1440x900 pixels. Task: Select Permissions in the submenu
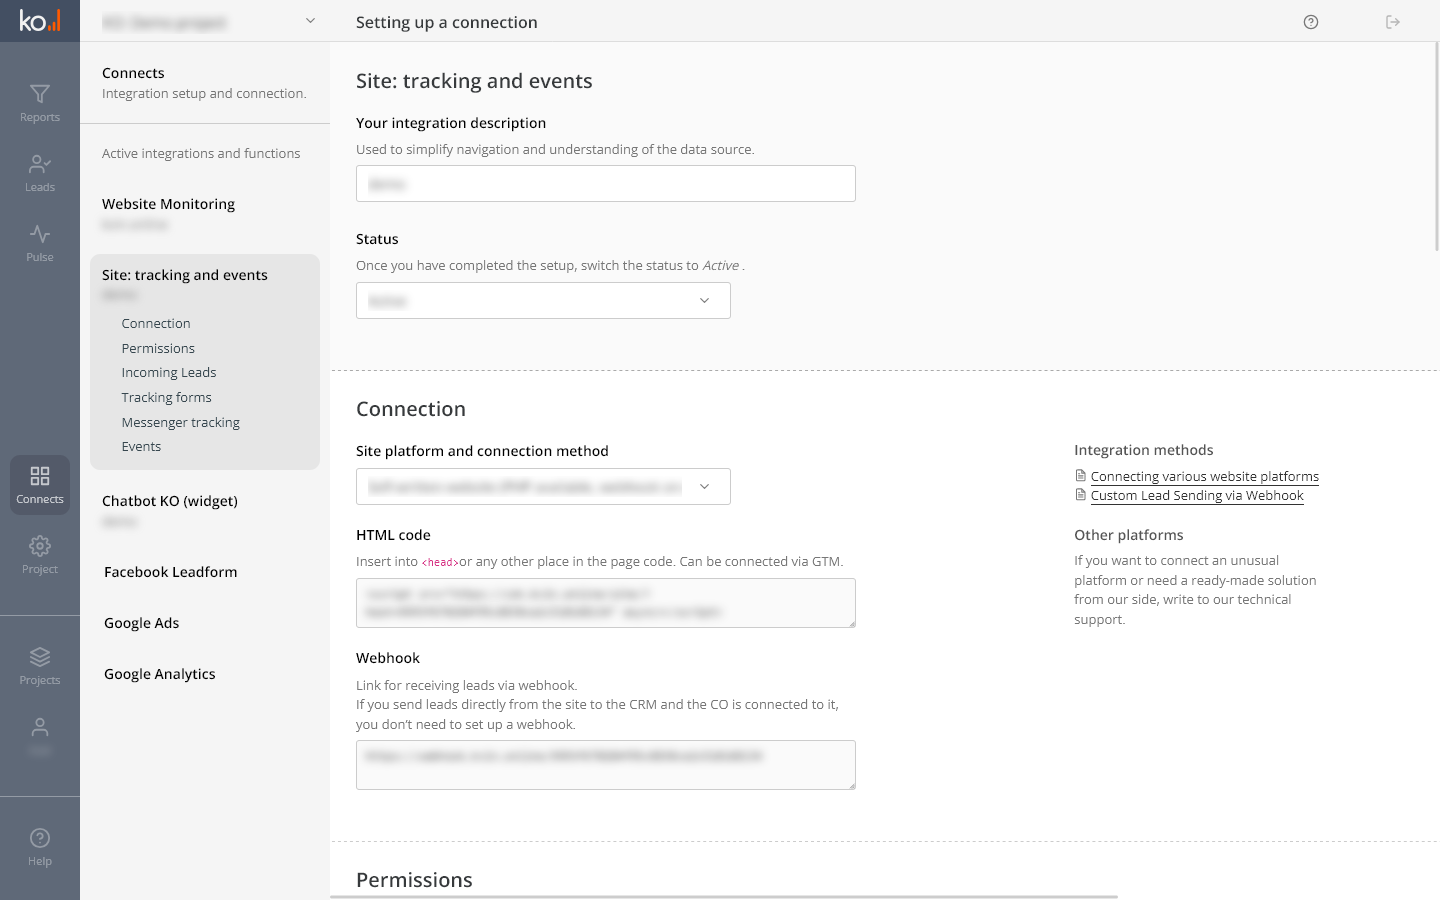(158, 348)
